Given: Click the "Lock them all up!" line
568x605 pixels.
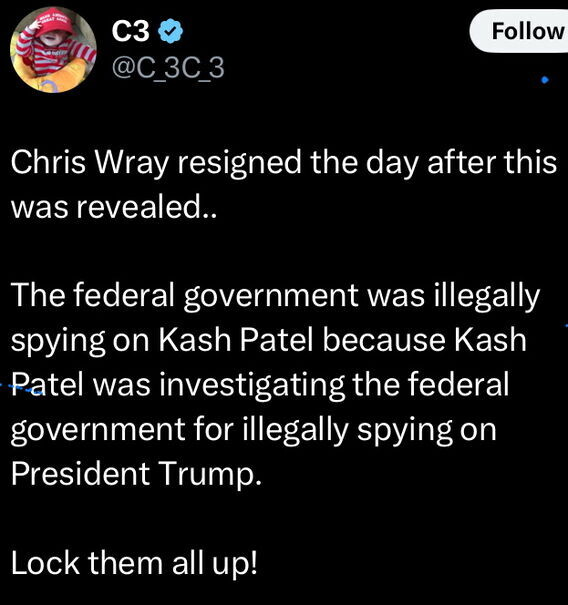Looking at the screenshot, I should [134, 564].
